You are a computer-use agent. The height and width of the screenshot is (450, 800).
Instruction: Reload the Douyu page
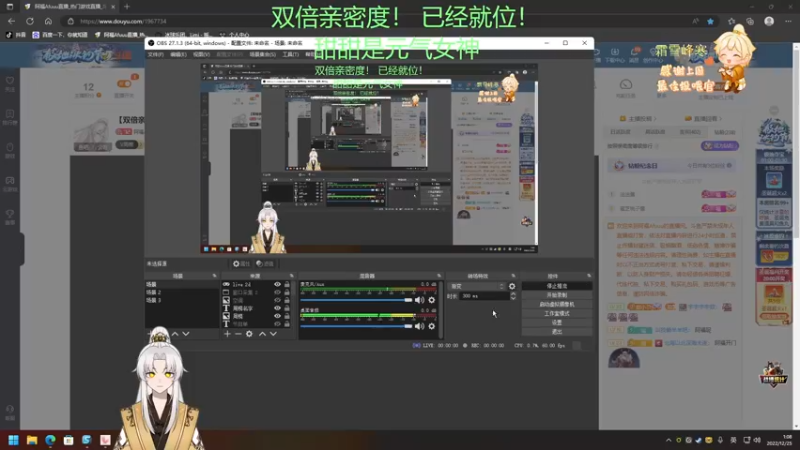pyautogui.click(x=30, y=21)
